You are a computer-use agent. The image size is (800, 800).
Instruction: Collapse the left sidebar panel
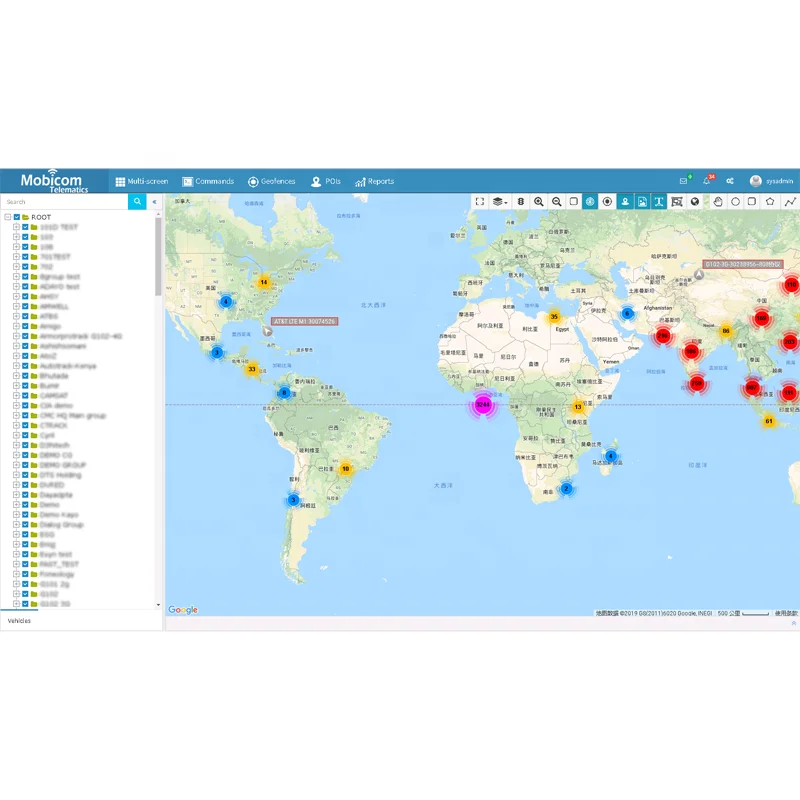point(154,202)
